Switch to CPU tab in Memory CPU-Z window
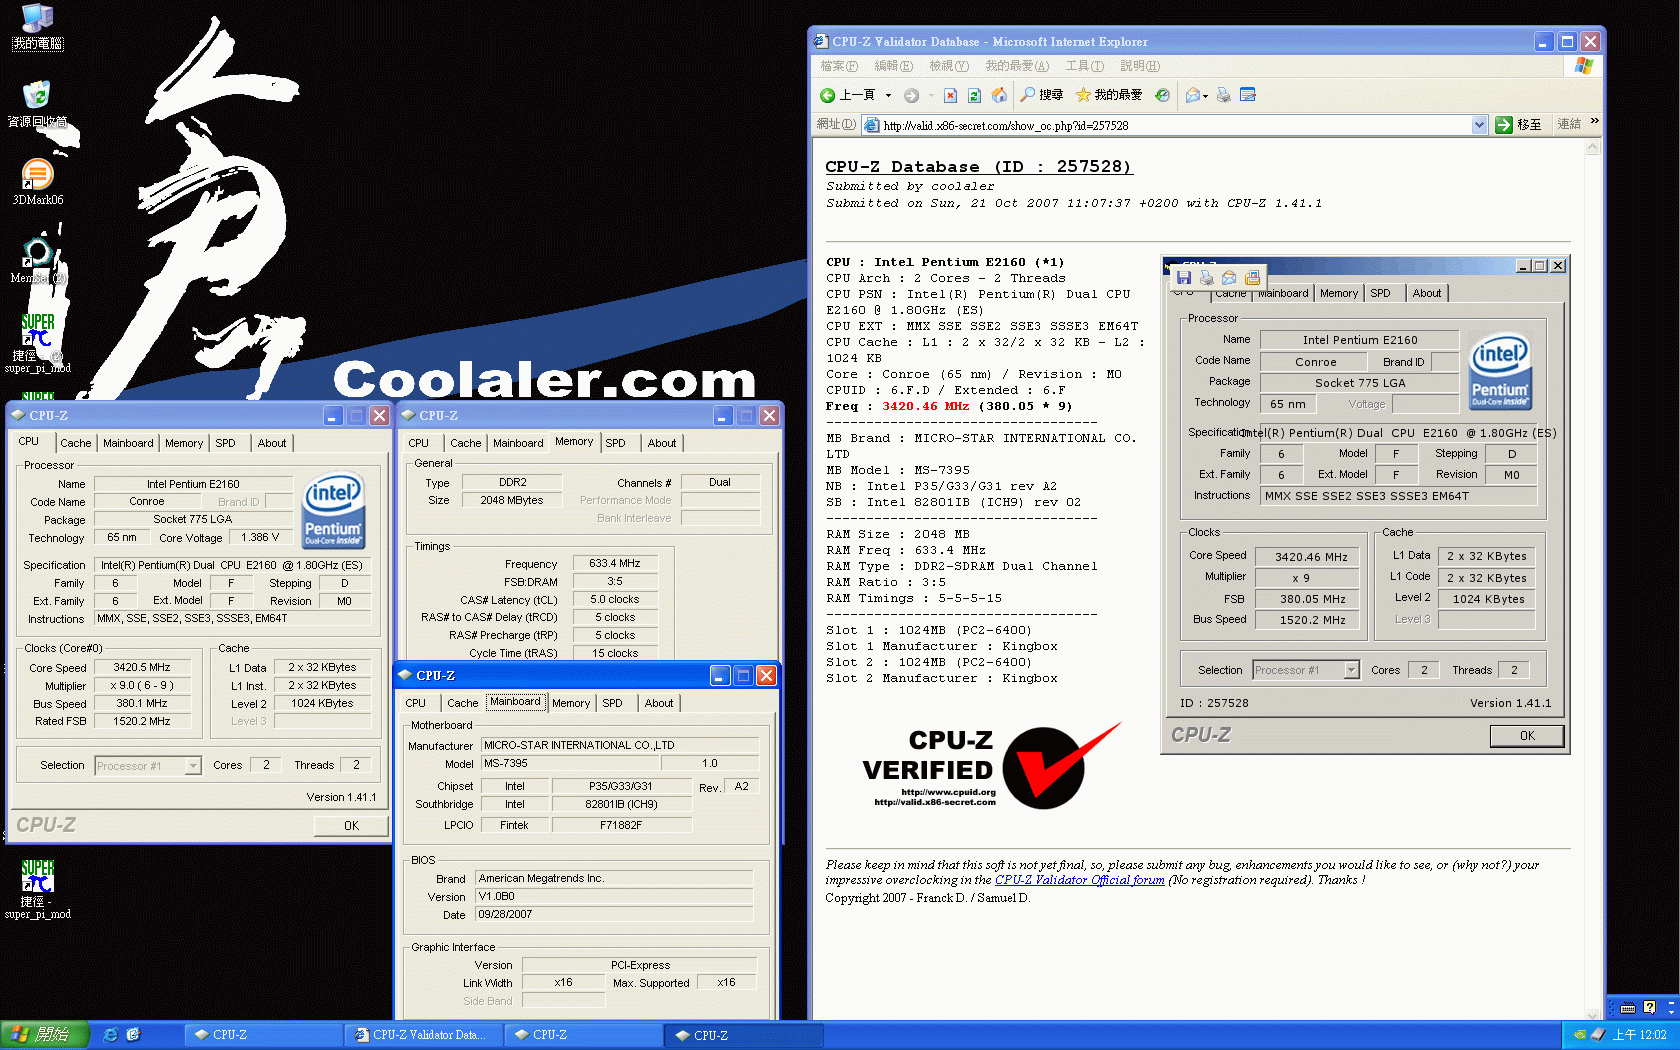 coord(419,443)
